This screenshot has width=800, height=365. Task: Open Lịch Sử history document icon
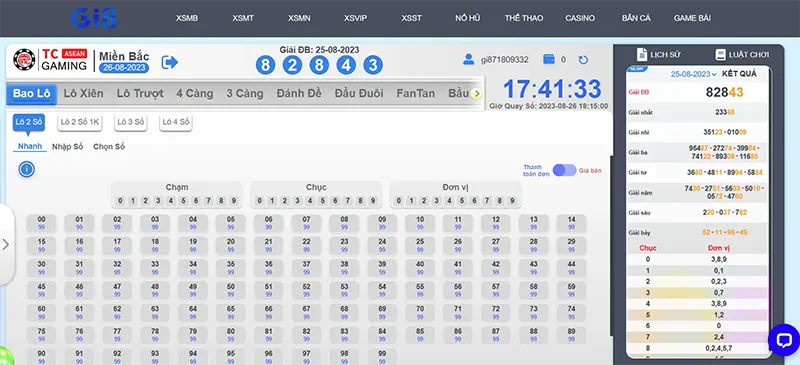[641, 54]
